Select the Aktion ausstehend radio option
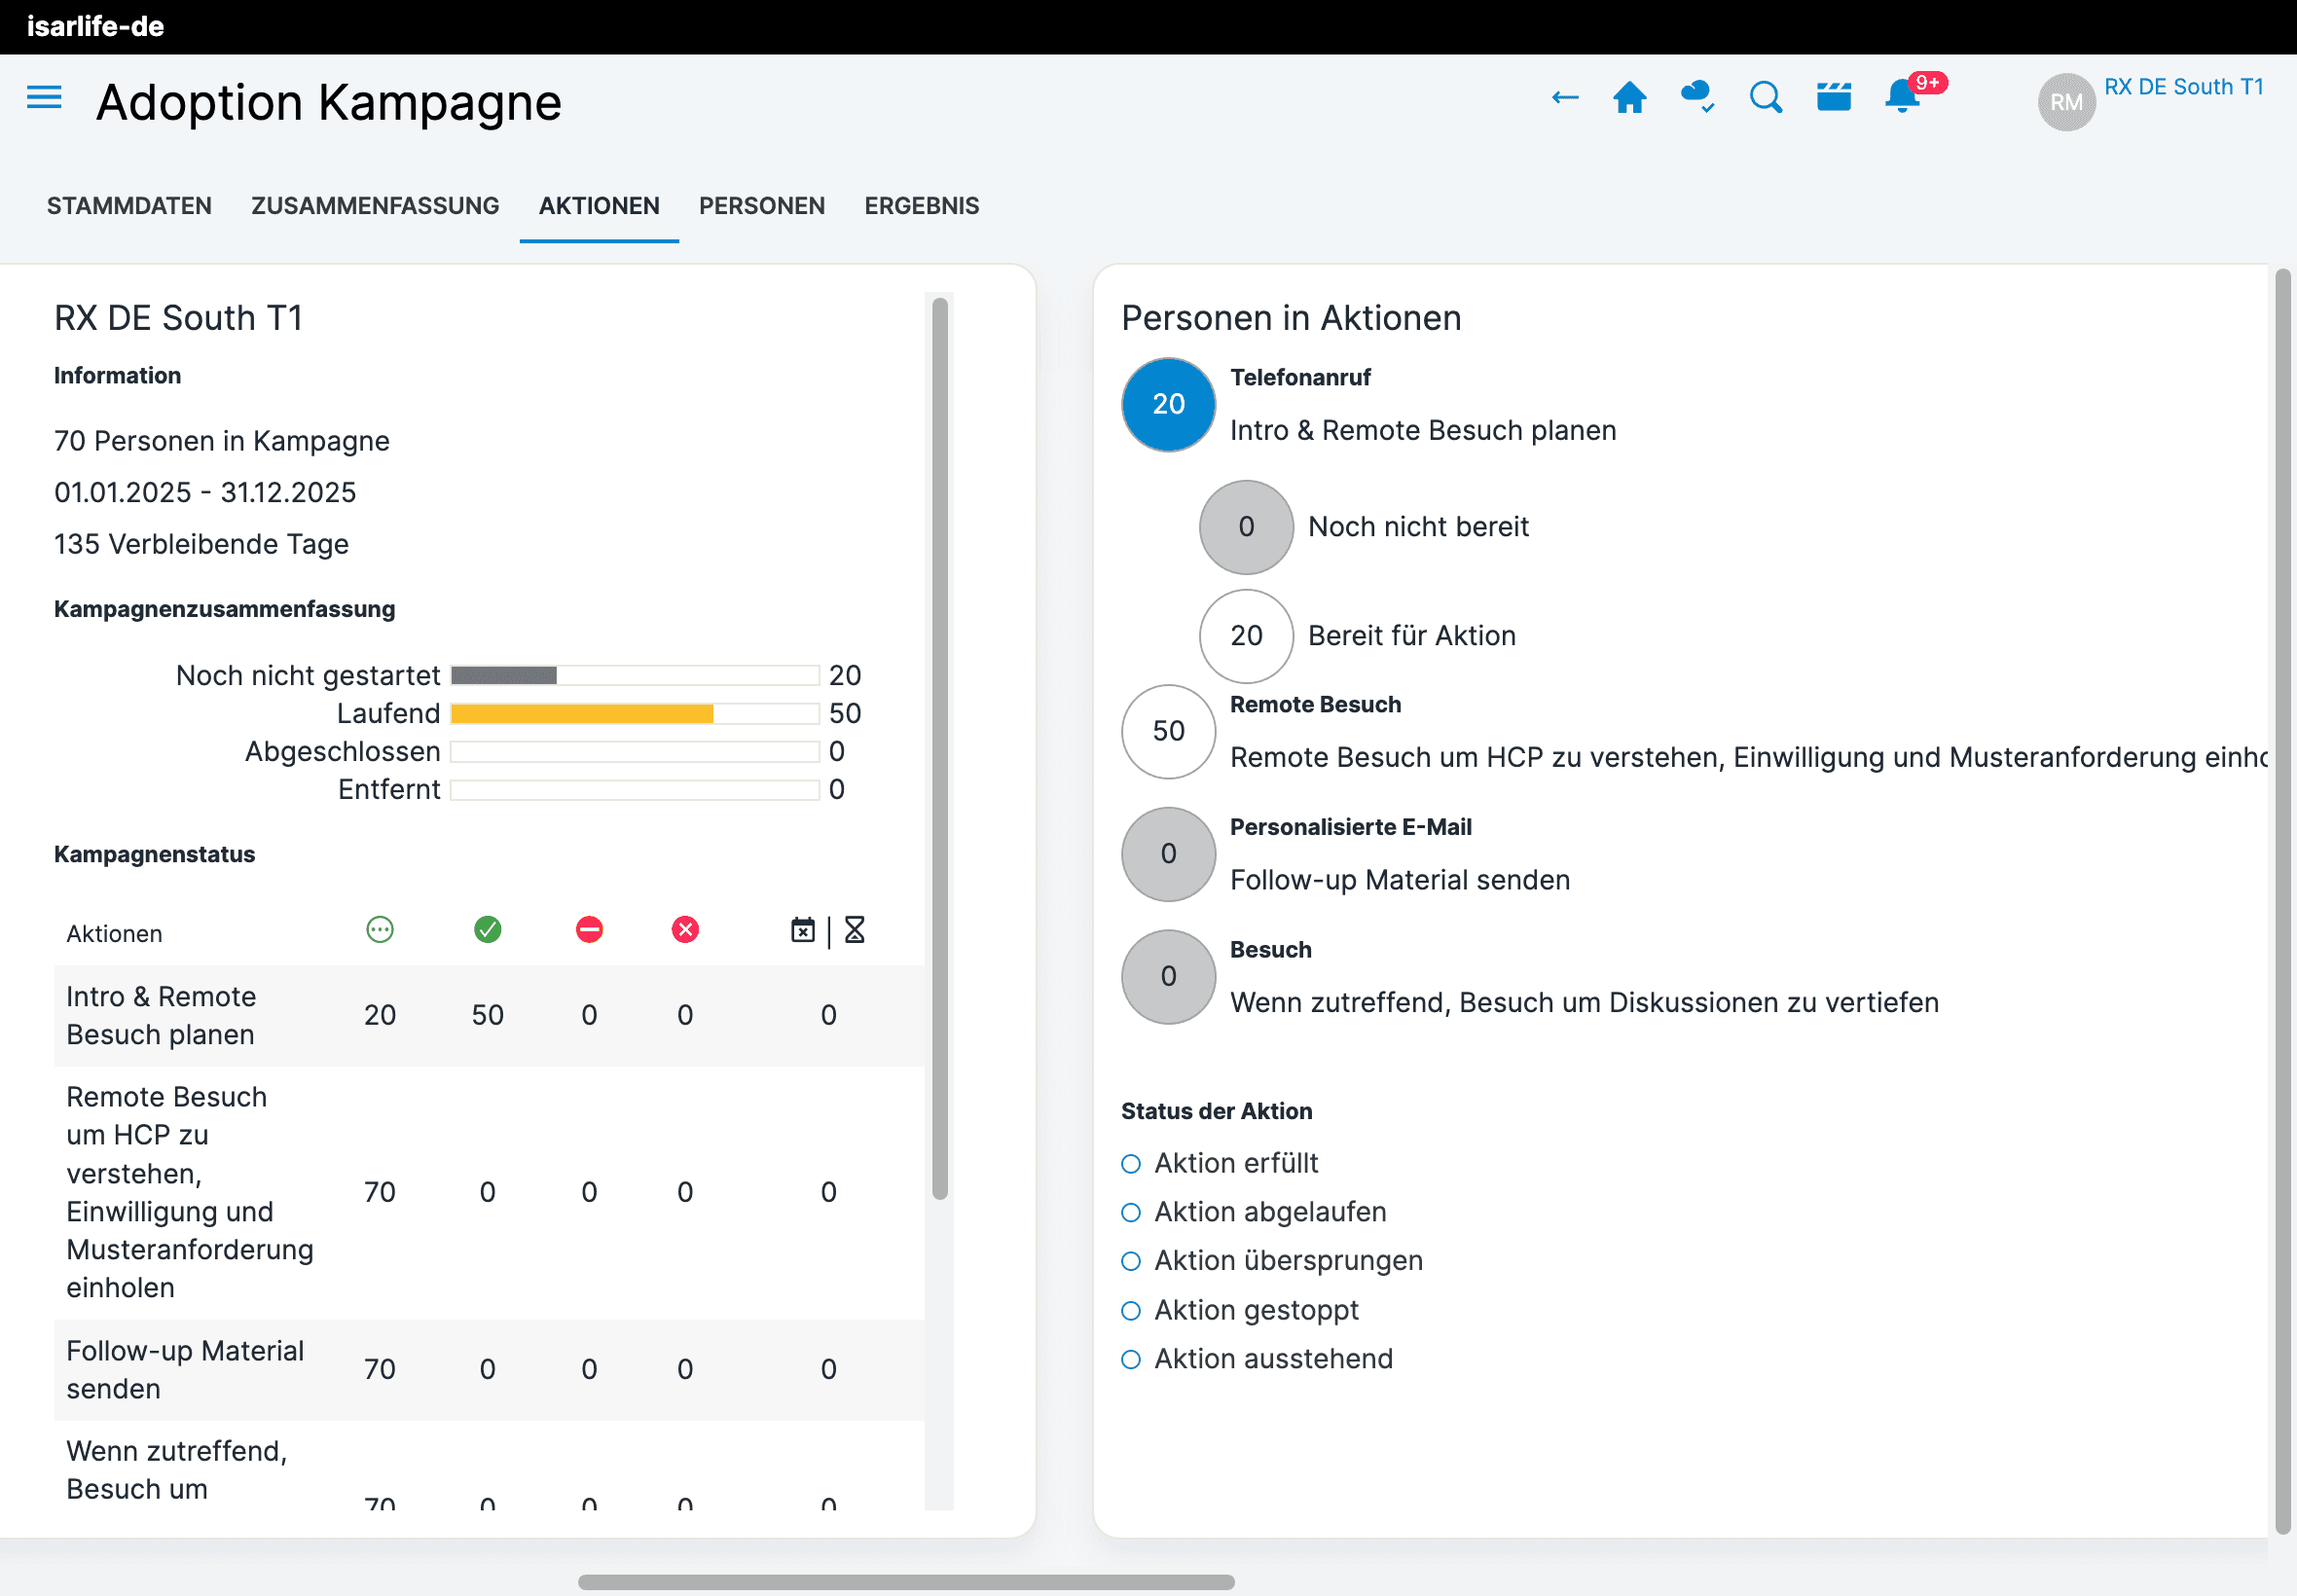 (x=1131, y=1359)
